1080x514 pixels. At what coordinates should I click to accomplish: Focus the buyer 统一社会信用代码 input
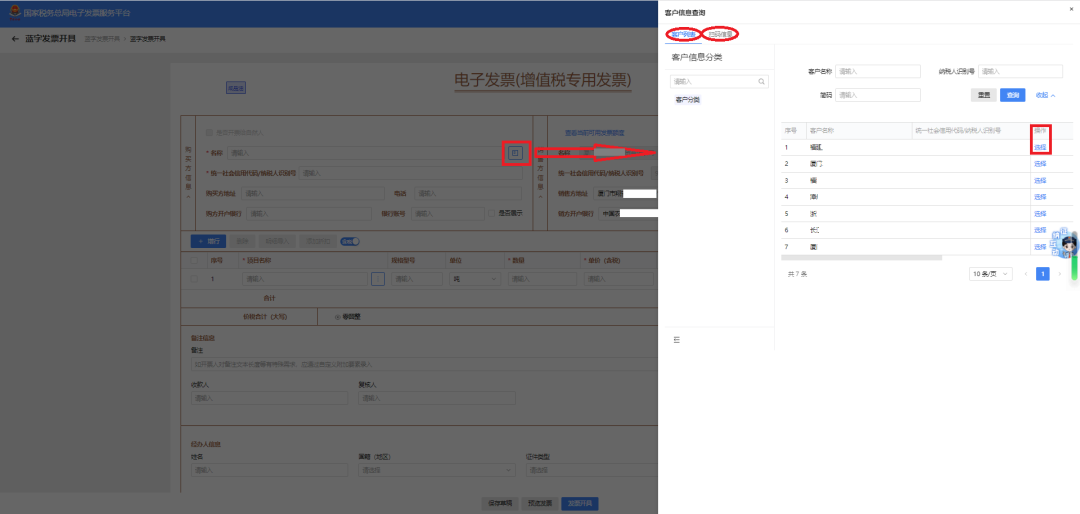click(411, 174)
